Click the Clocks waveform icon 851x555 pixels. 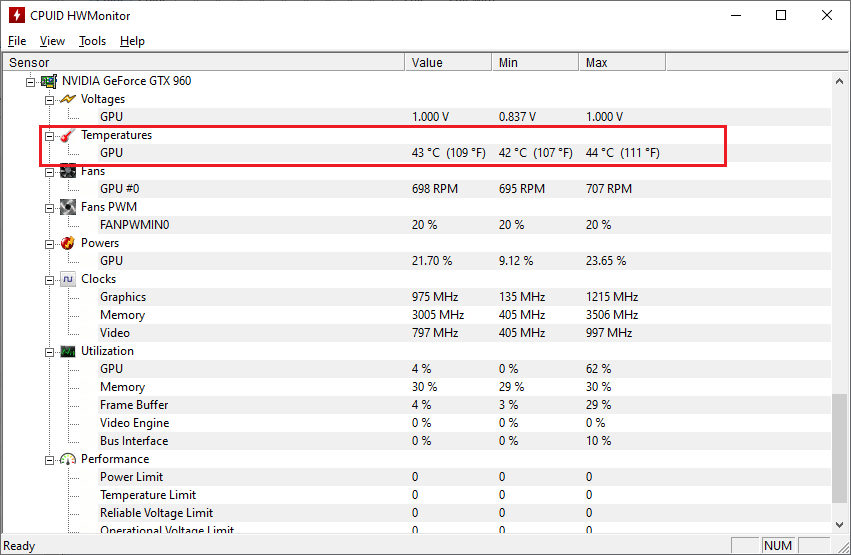click(x=68, y=279)
